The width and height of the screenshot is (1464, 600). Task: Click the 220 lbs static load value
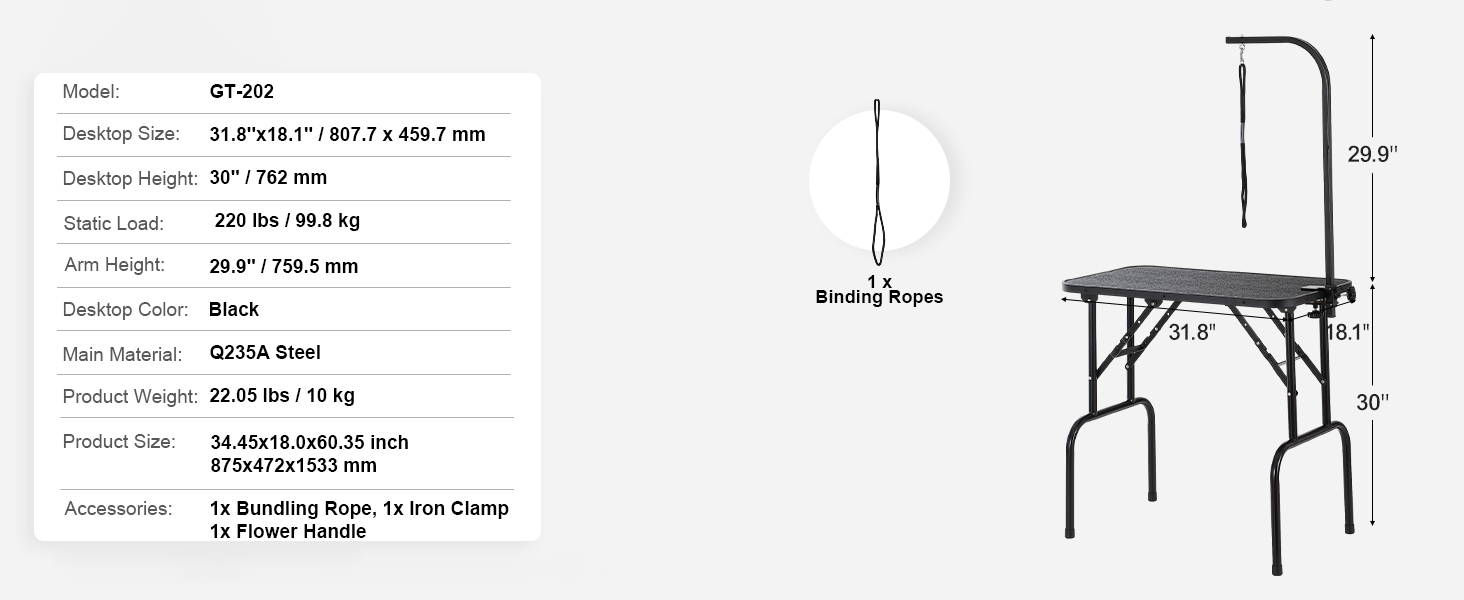[287, 221]
